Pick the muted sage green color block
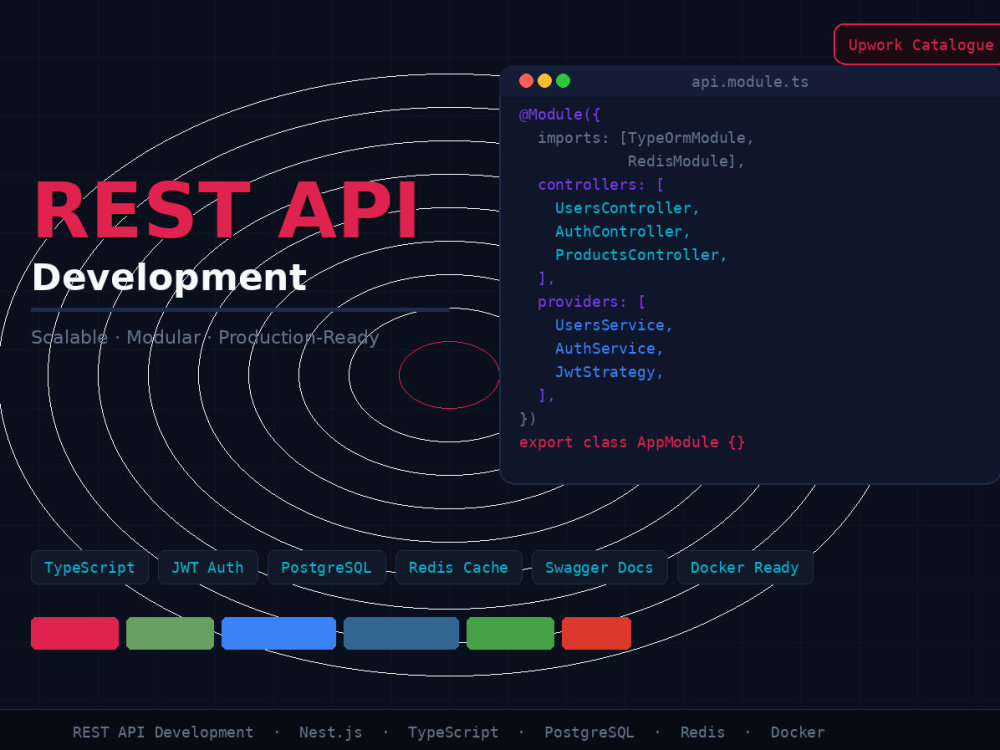This screenshot has height=750, width=1000. pos(170,633)
